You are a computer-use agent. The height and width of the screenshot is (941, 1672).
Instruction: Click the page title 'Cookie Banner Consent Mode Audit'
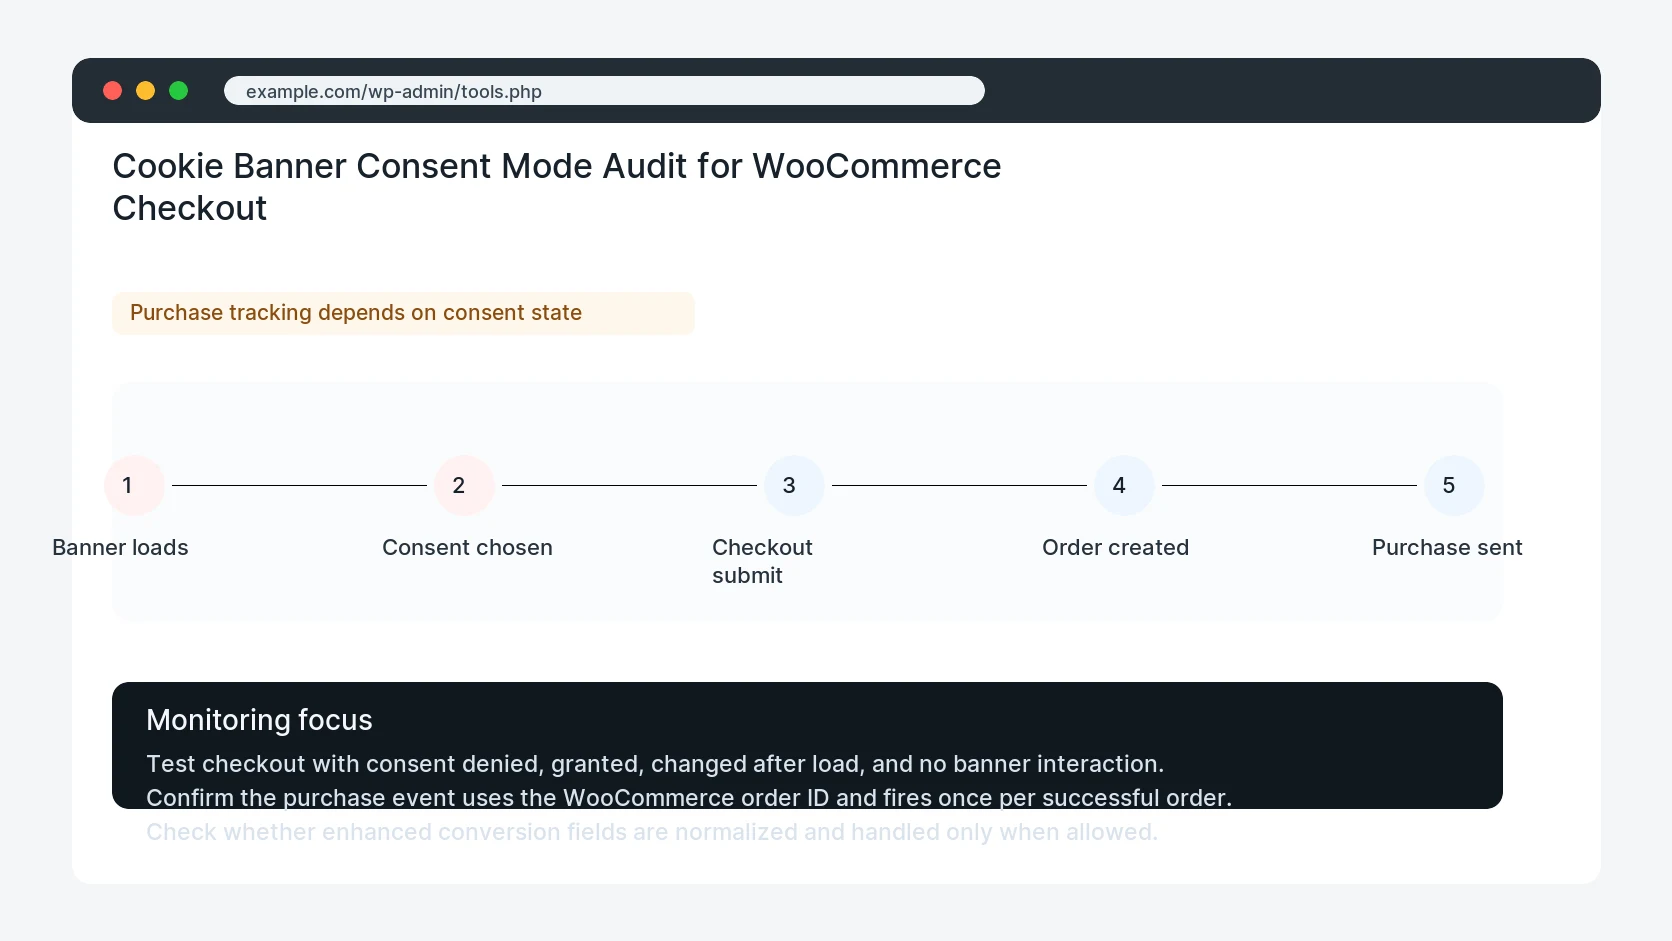pos(557,187)
